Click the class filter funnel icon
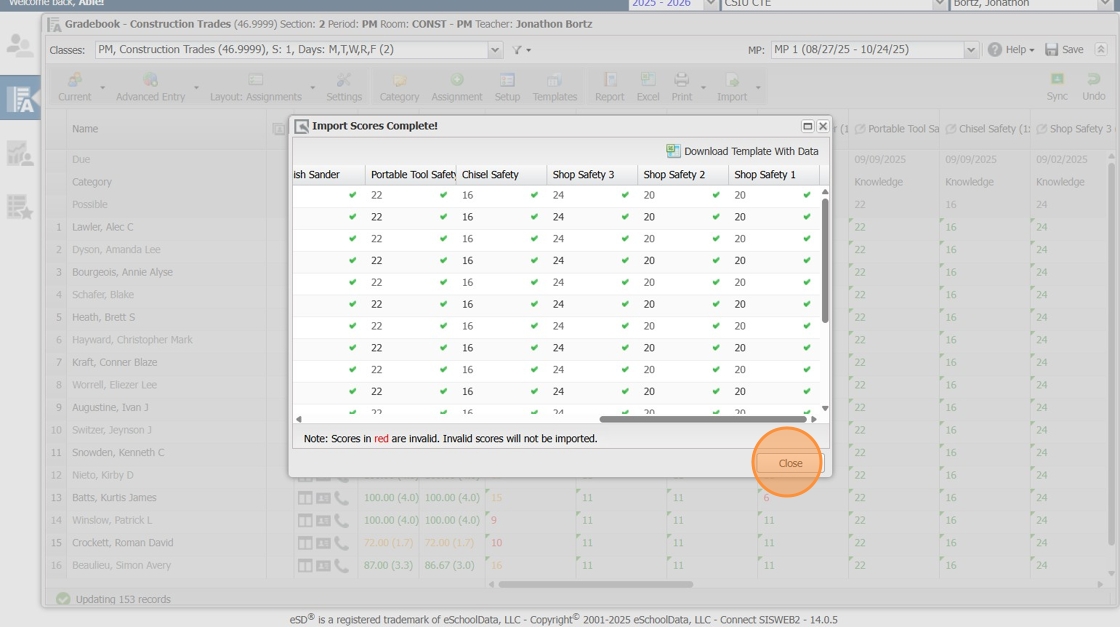Viewport: 1120px width, 627px height. pos(516,50)
